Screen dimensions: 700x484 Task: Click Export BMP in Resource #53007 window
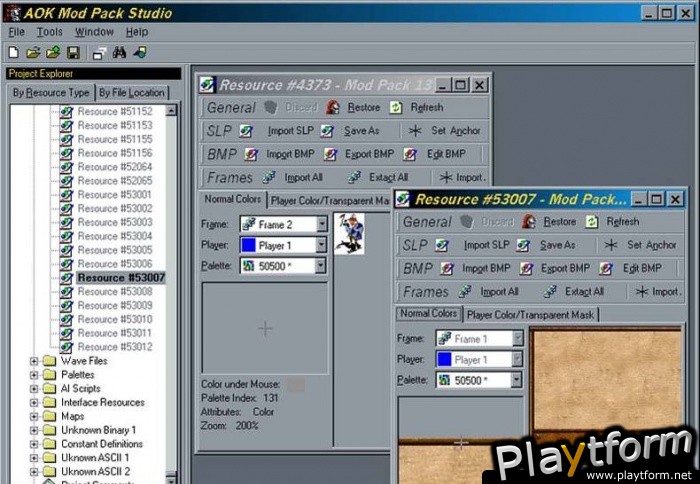tap(555, 268)
